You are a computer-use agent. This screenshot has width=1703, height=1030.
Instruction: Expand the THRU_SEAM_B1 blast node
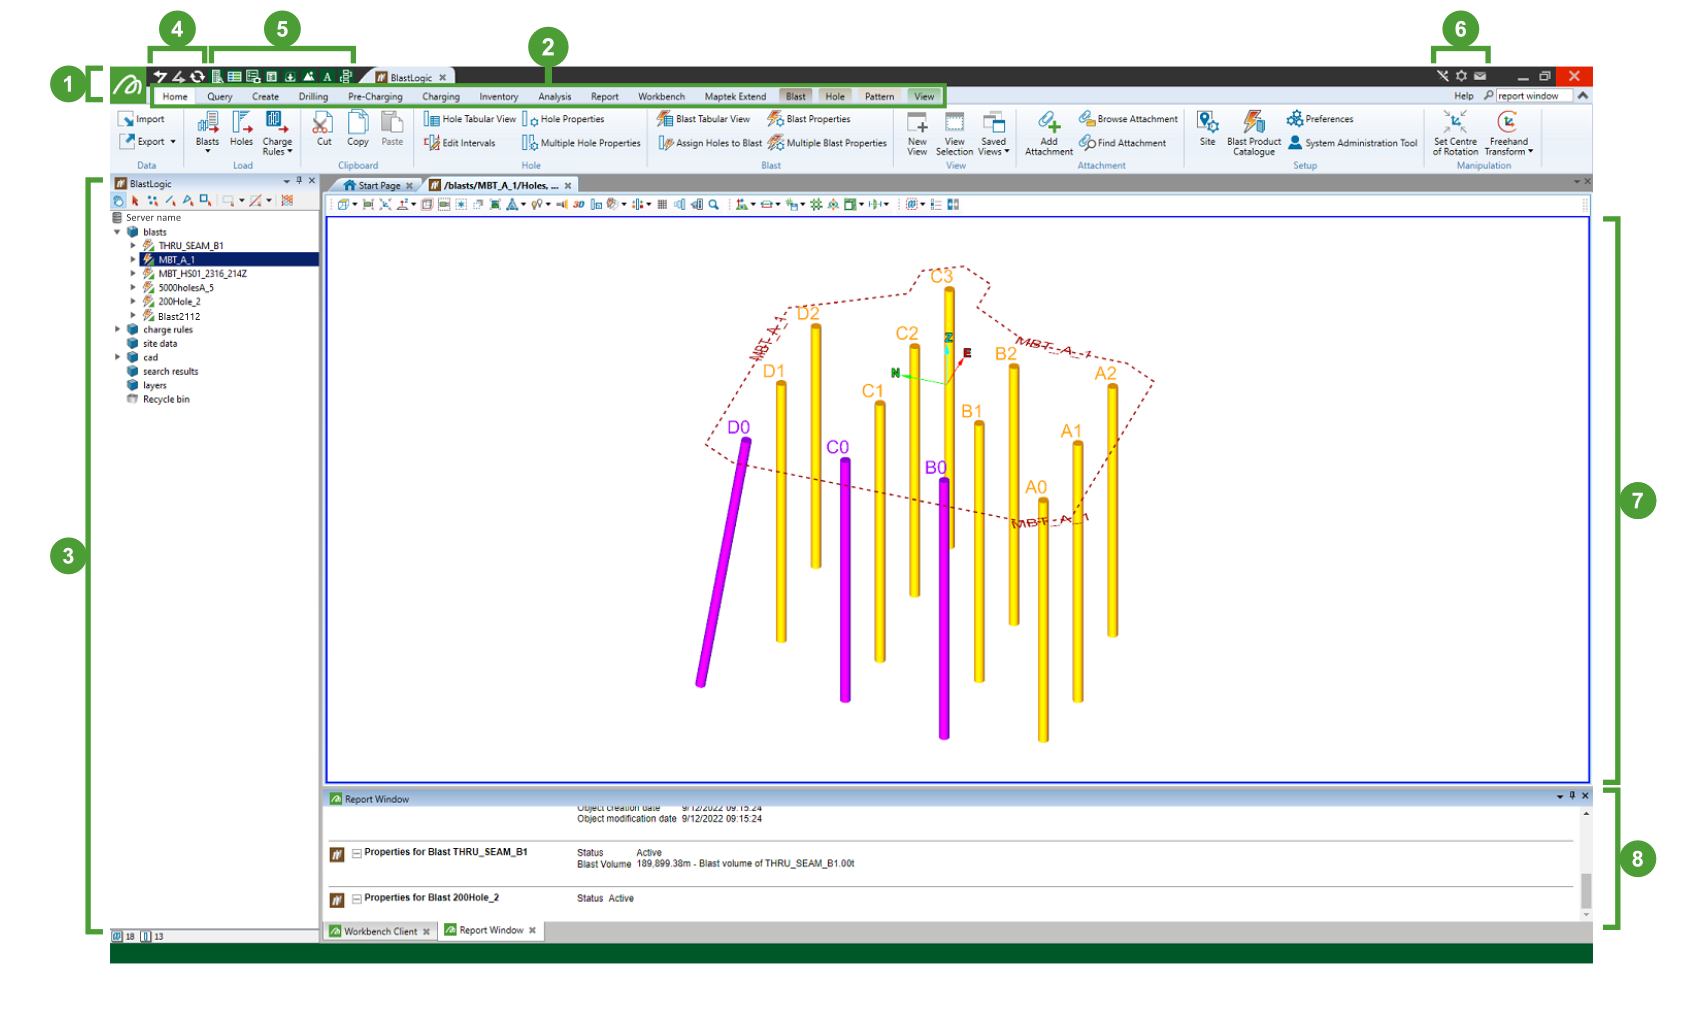[133, 246]
